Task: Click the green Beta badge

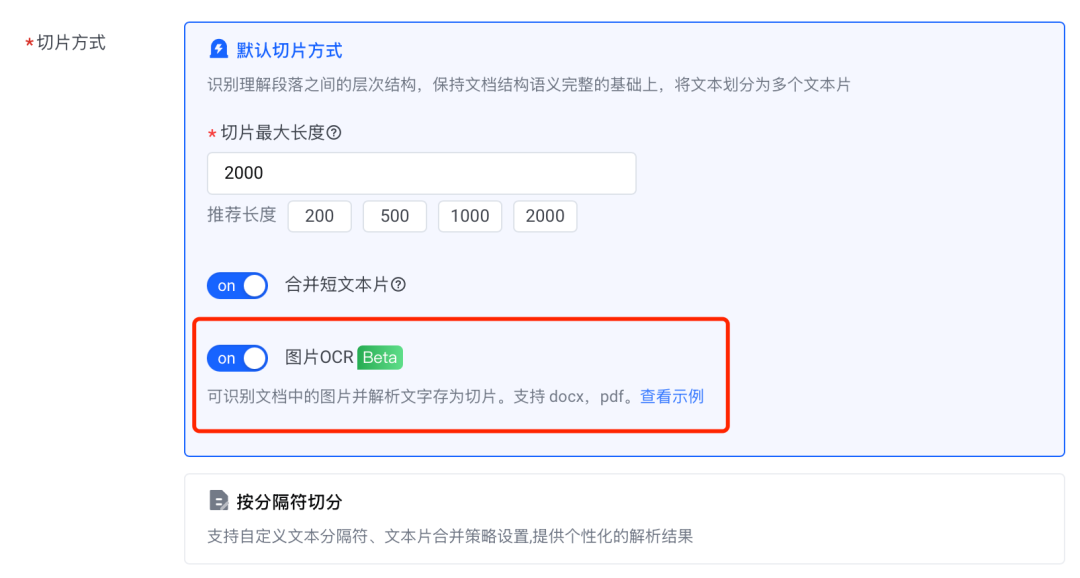Action: 380,358
